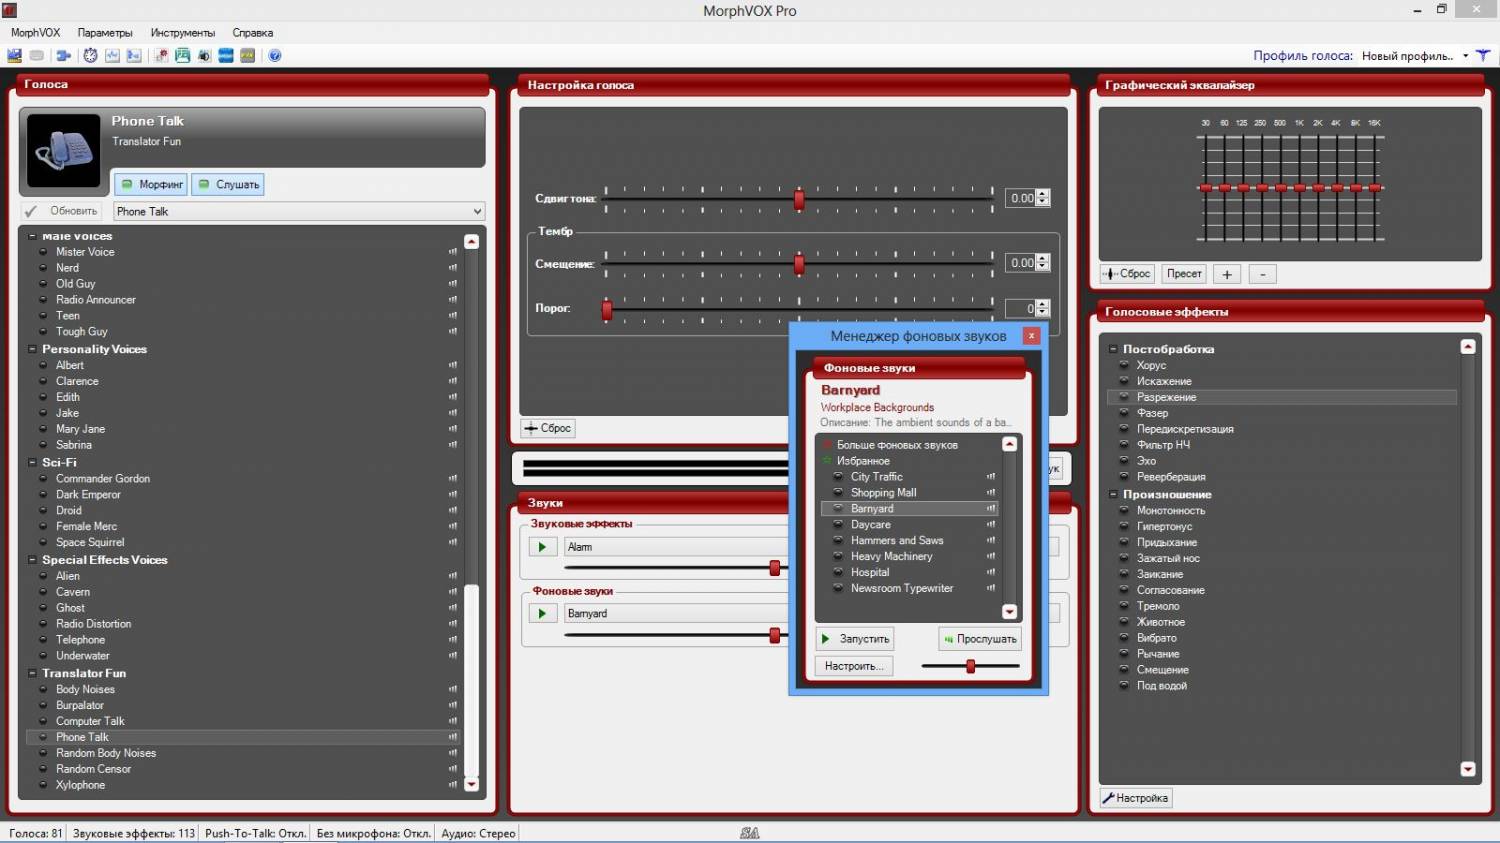Click the speaker icon in the toolbar

tap(204, 56)
